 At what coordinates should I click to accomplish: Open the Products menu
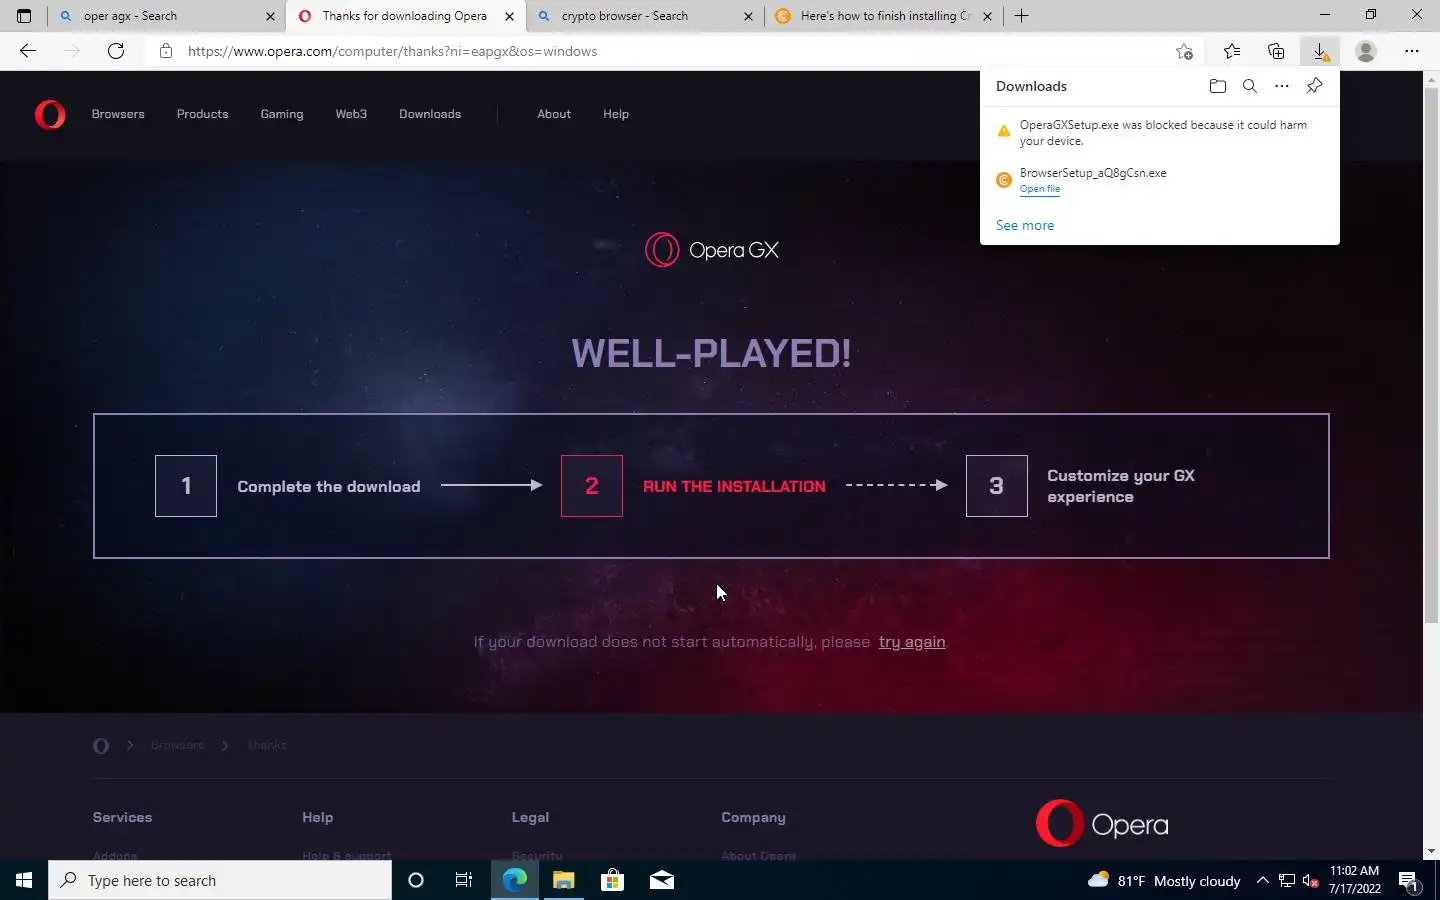pyautogui.click(x=202, y=114)
